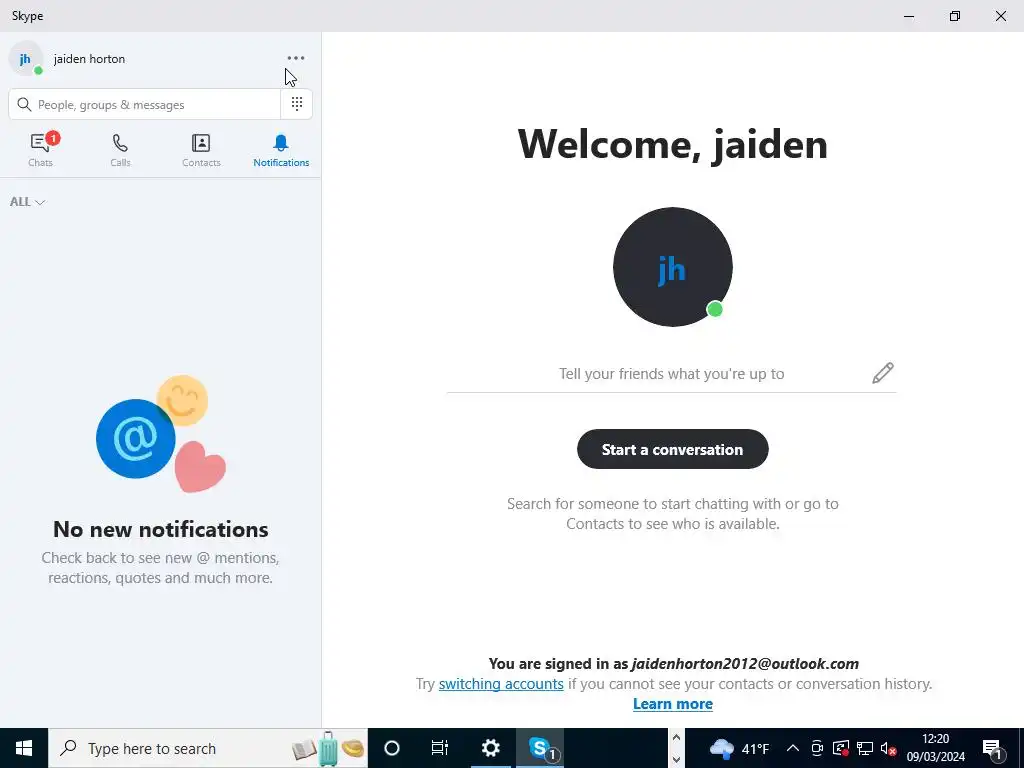Switch to the Calls tab
The width and height of the screenshot is (1024, 768).
(120, 150)
